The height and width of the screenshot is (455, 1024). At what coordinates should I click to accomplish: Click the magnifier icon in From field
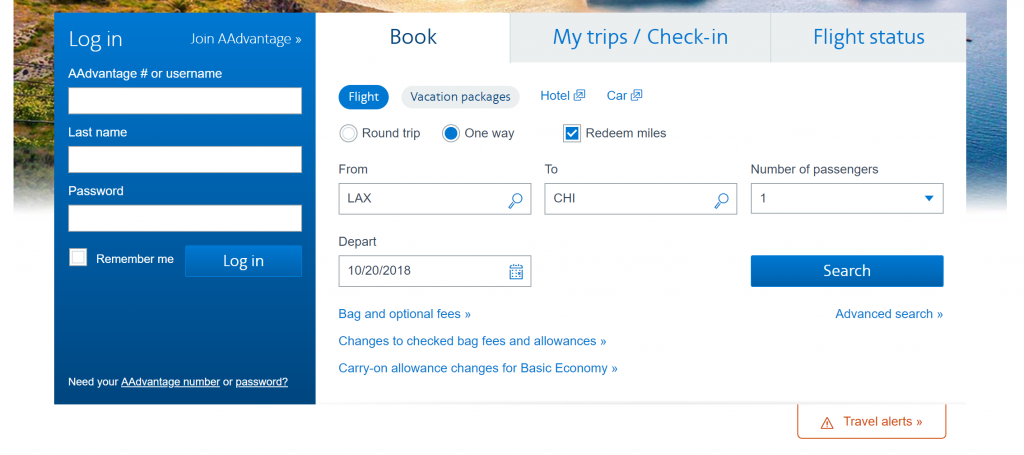515,200
